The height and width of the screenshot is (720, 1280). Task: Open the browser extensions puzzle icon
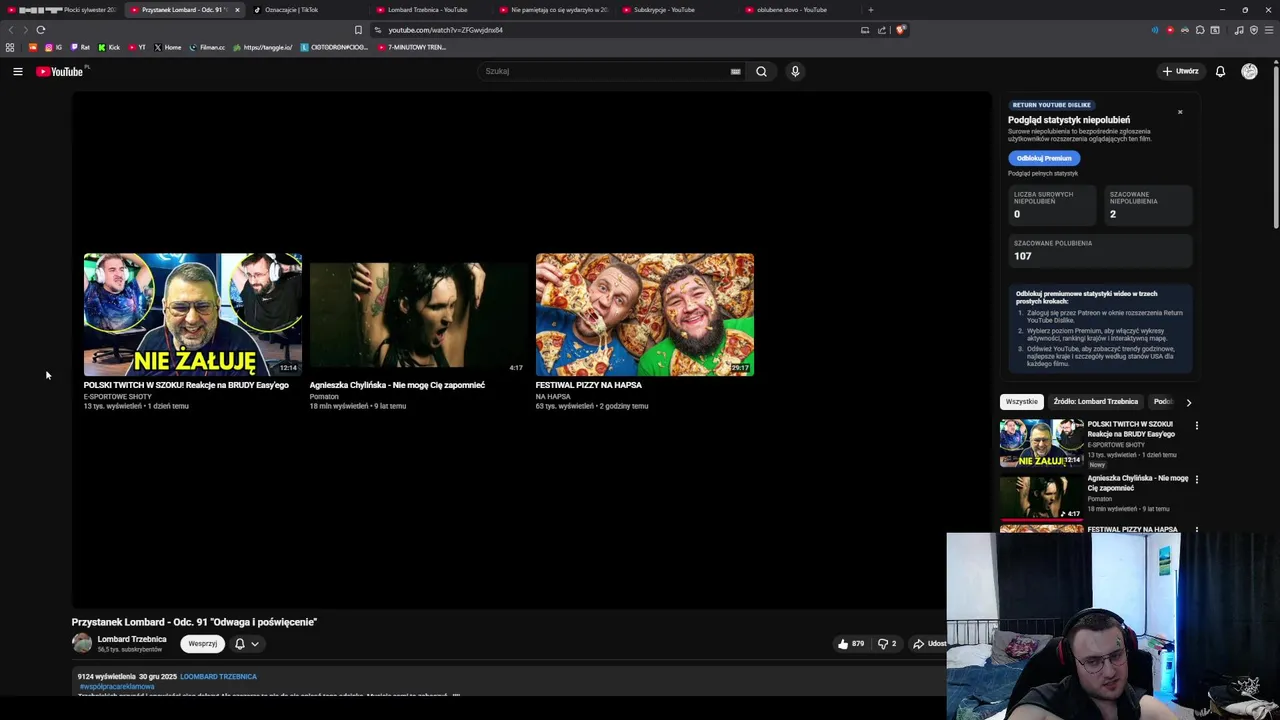(1200, 30)
